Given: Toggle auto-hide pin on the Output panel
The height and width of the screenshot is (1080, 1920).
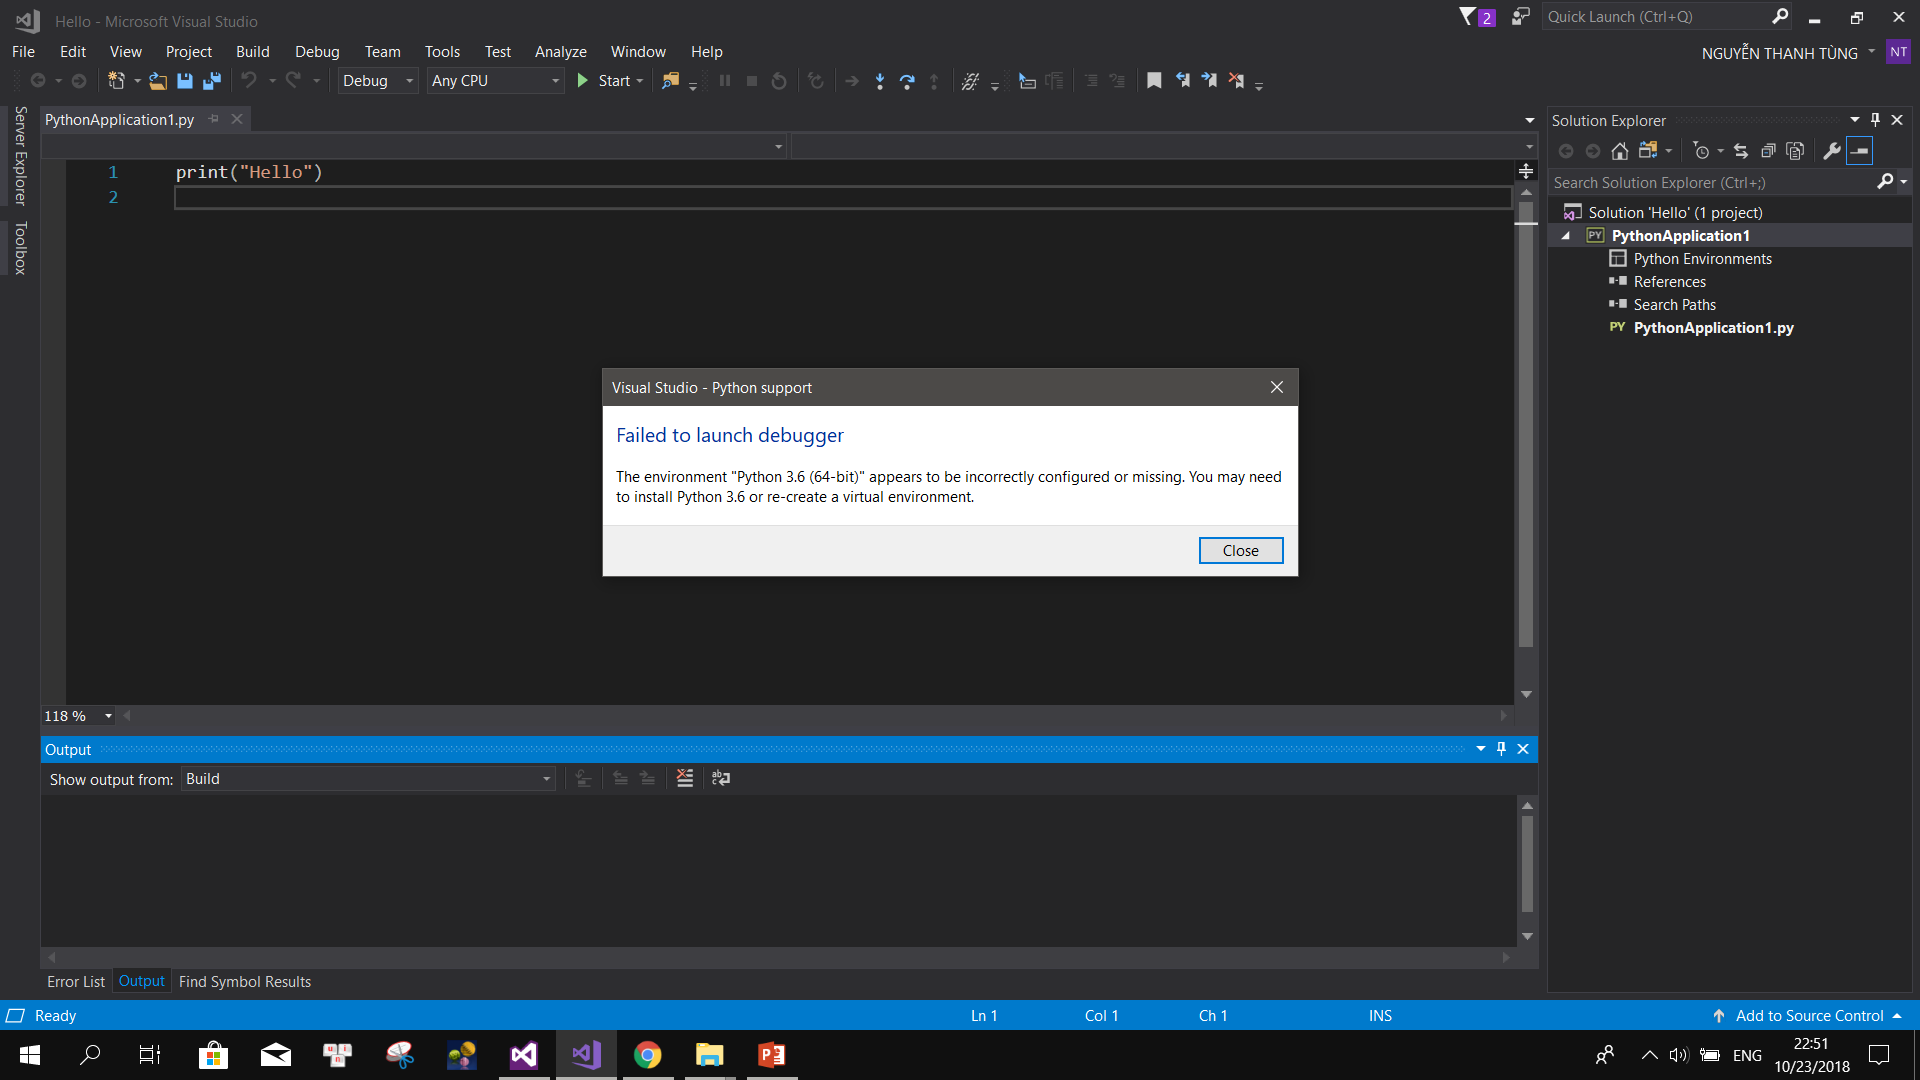Looking at the screenshot, I should tap(1501, 749).
